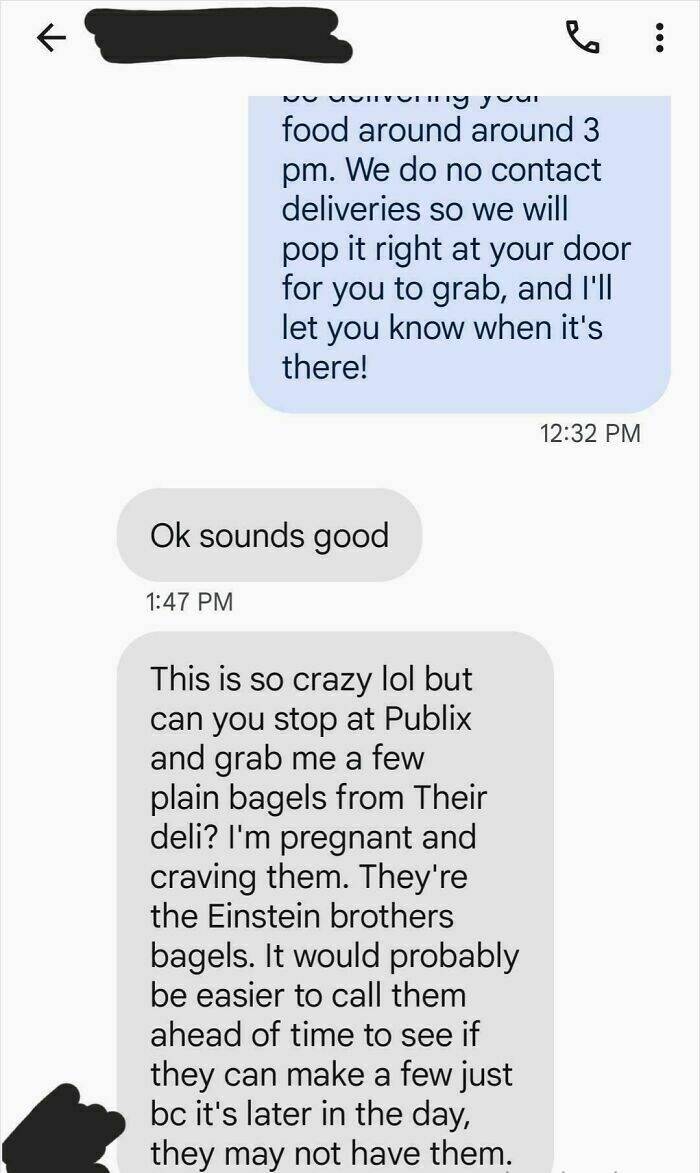Tap the line "This is so crazy lol but"

pos(311,679)
